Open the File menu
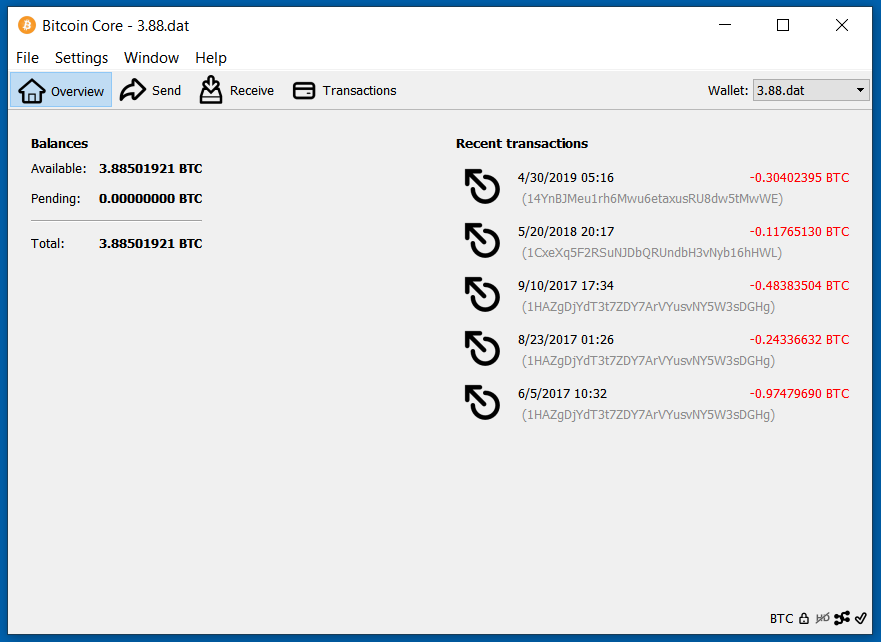The image size is (881, 642). click(x=27, y=58)
